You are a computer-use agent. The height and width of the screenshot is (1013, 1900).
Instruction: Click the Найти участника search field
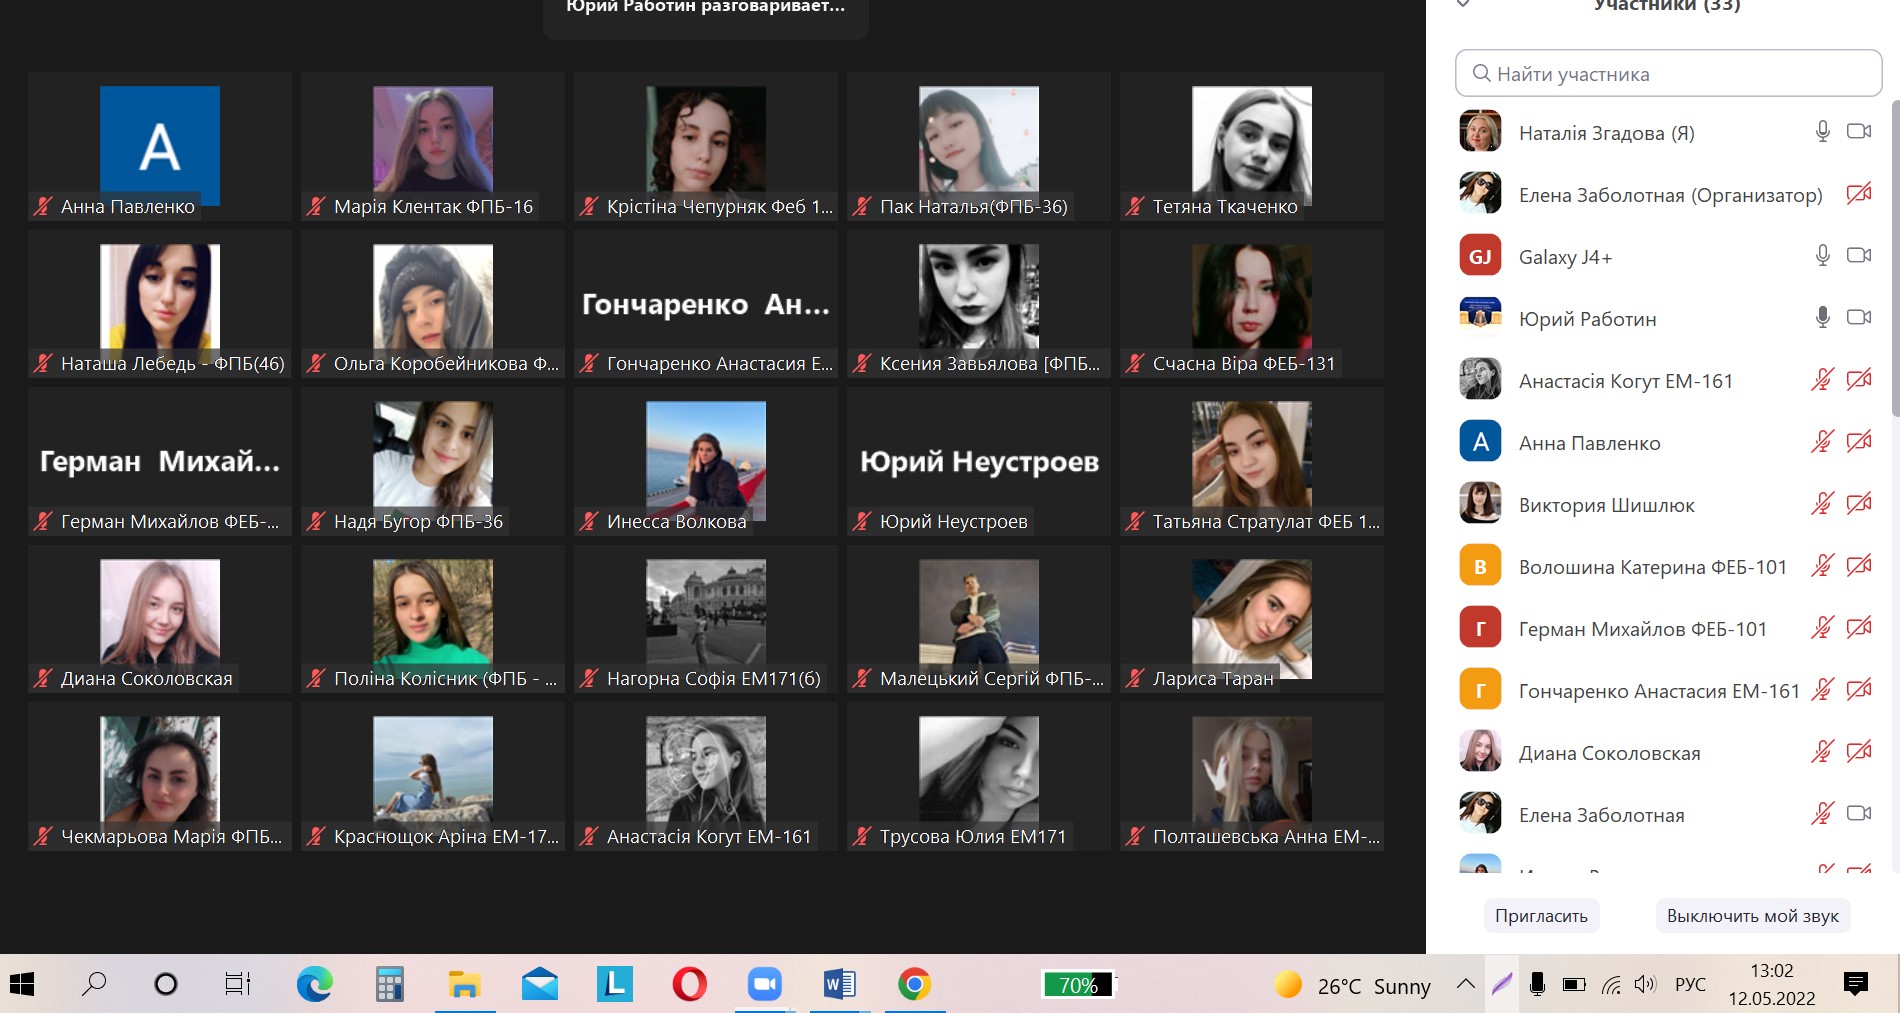click(x=1668, y=74)
